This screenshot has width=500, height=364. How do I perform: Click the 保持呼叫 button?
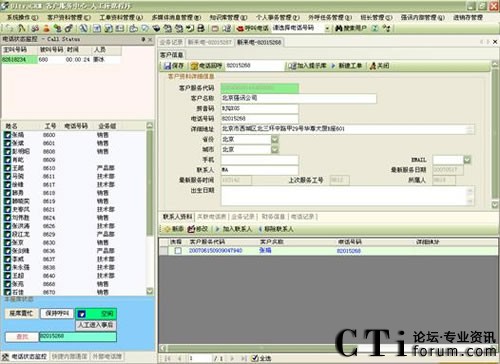[x=57, y=314]
